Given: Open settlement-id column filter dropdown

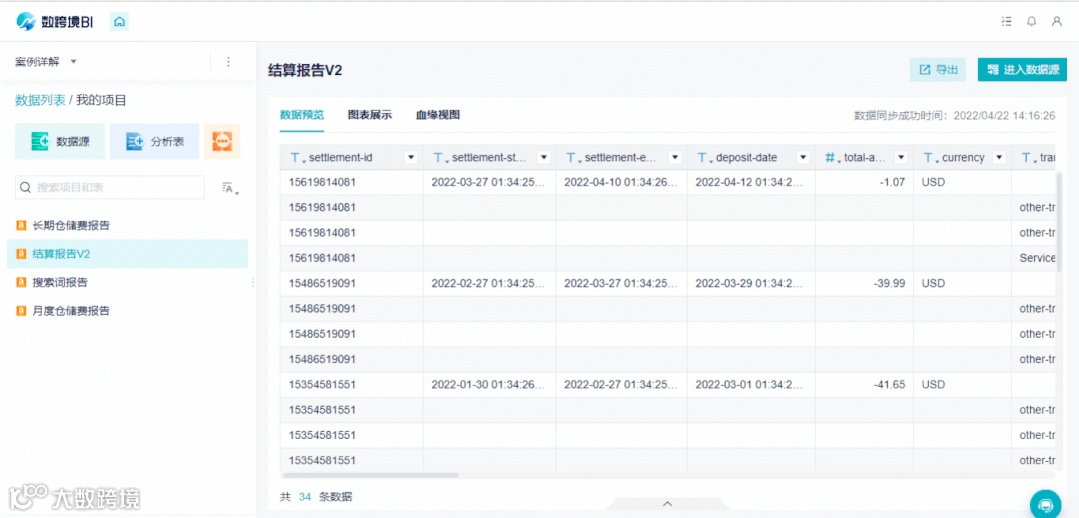Looking at the screenshot, I should point(412,158).
